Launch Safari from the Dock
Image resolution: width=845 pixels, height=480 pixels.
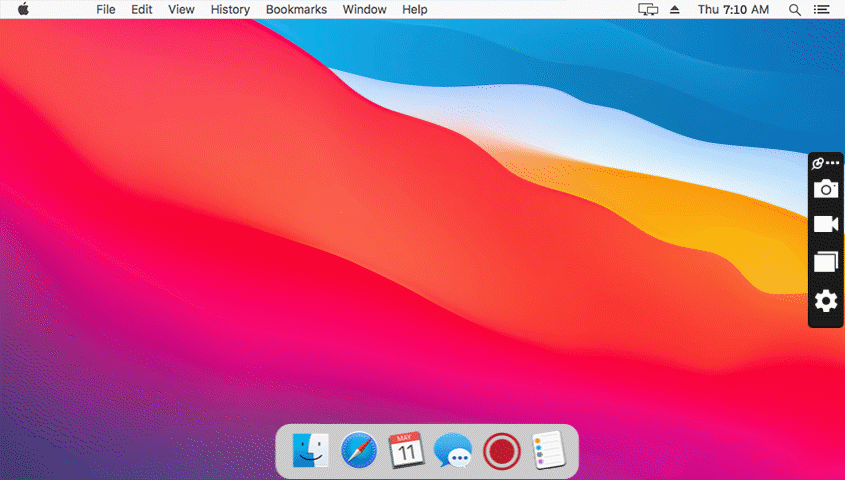tap(358, 451)
